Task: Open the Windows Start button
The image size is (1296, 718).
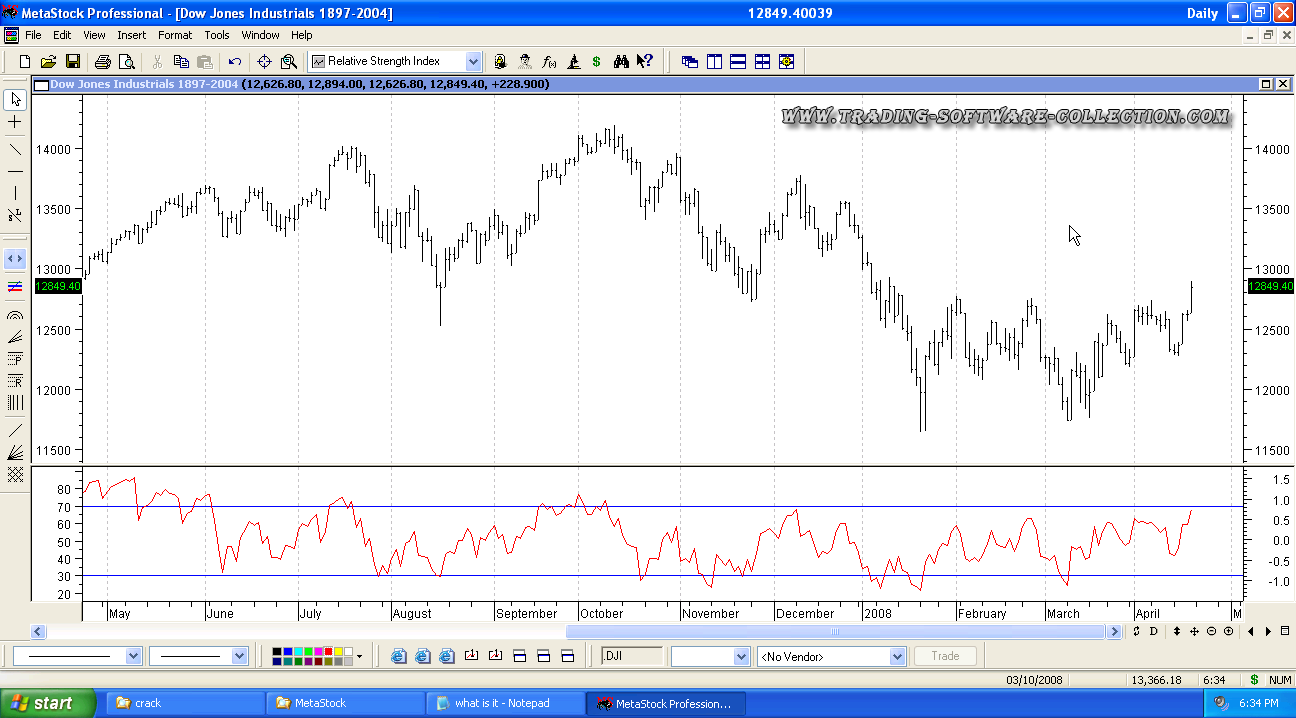Action: [x=48, y=703]
